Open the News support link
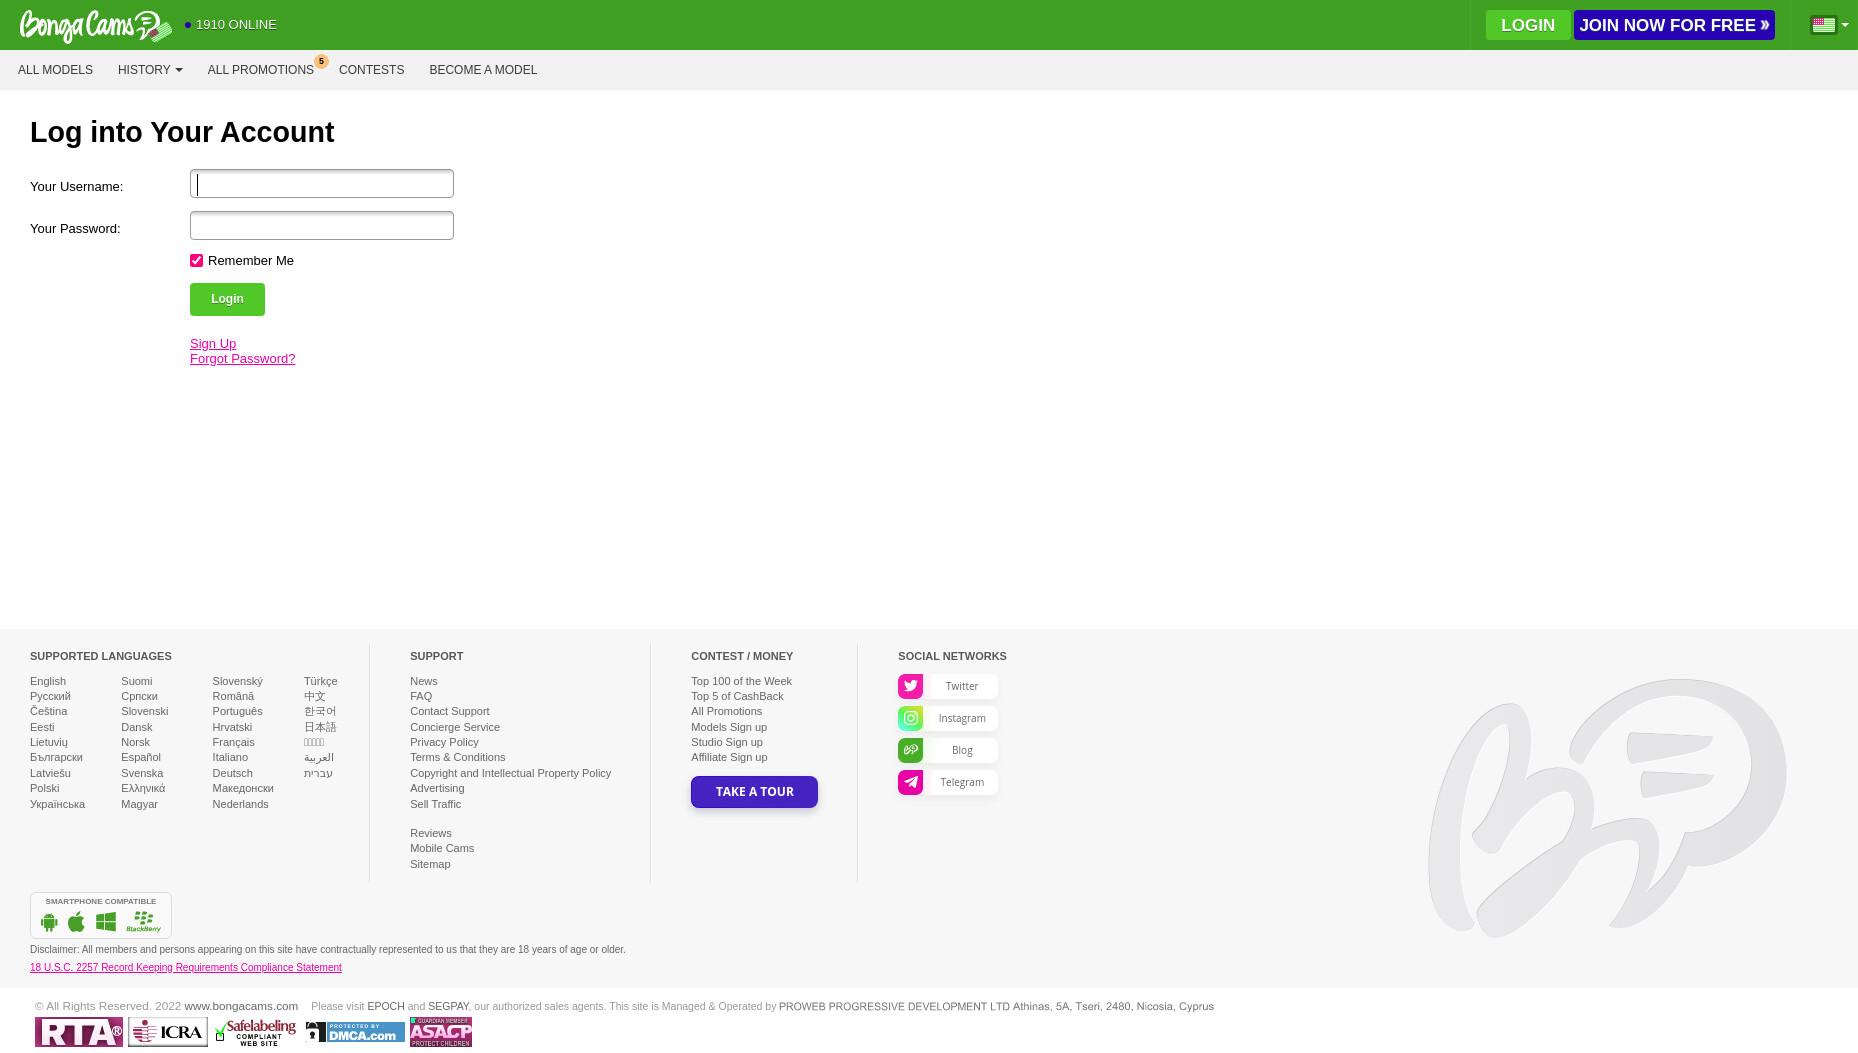The image size is (1858, 1053). tap(423, 681)
